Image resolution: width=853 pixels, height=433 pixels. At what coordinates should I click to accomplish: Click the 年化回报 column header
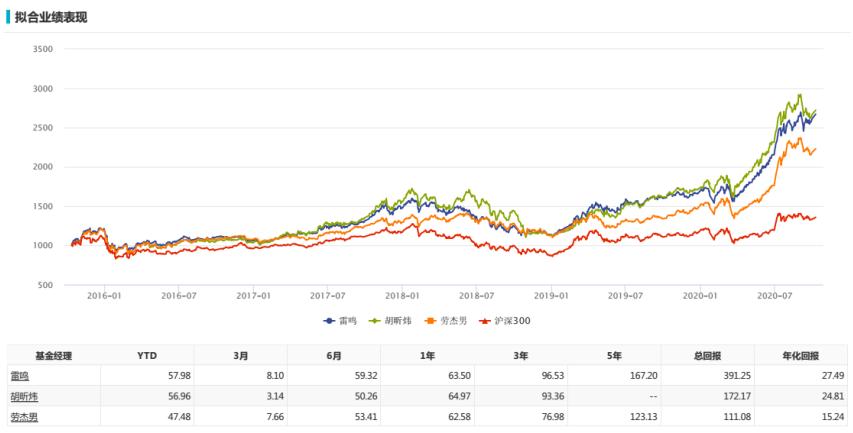802,354
